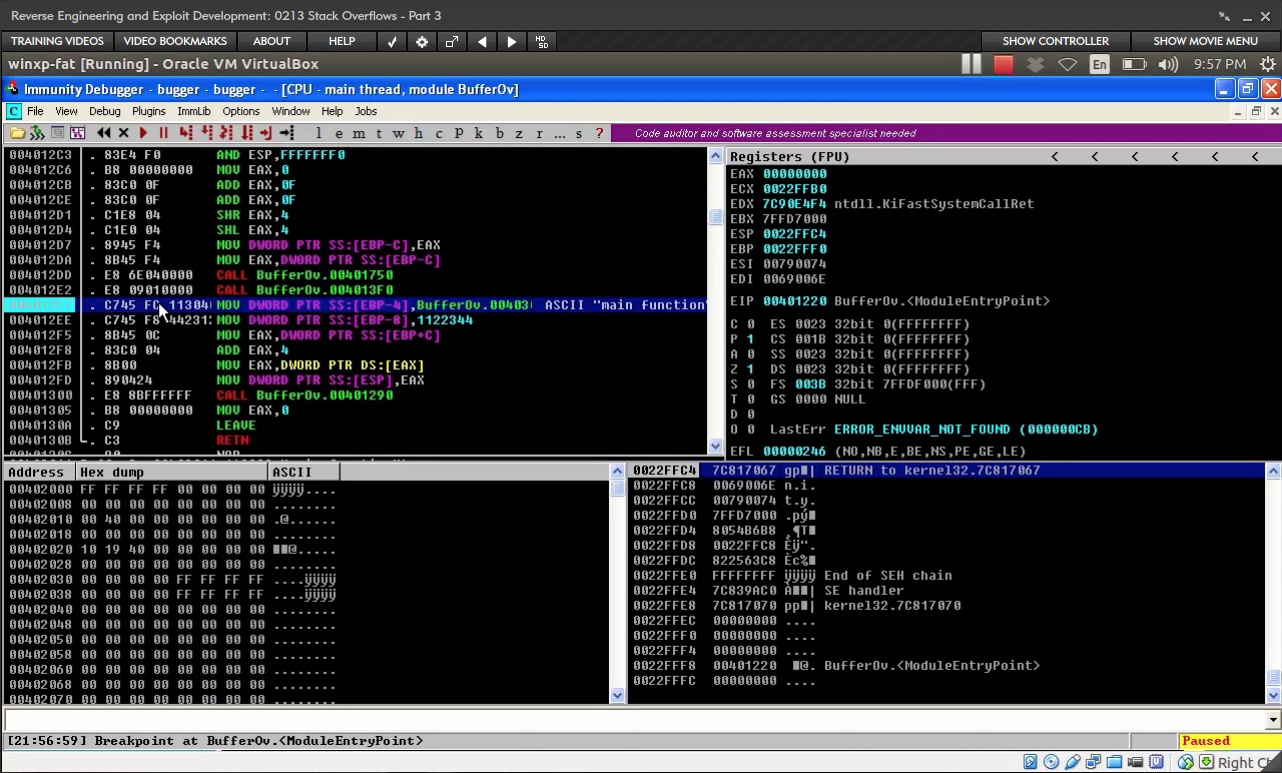
Task: Click the Go to address arrow icon
Action: 287,132
